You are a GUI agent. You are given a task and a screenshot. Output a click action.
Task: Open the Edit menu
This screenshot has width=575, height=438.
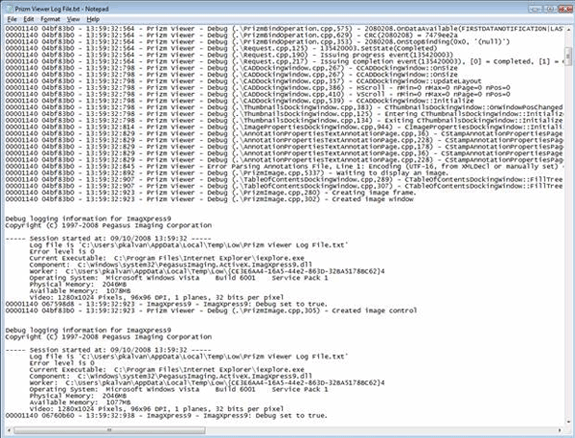pos(29,19)
